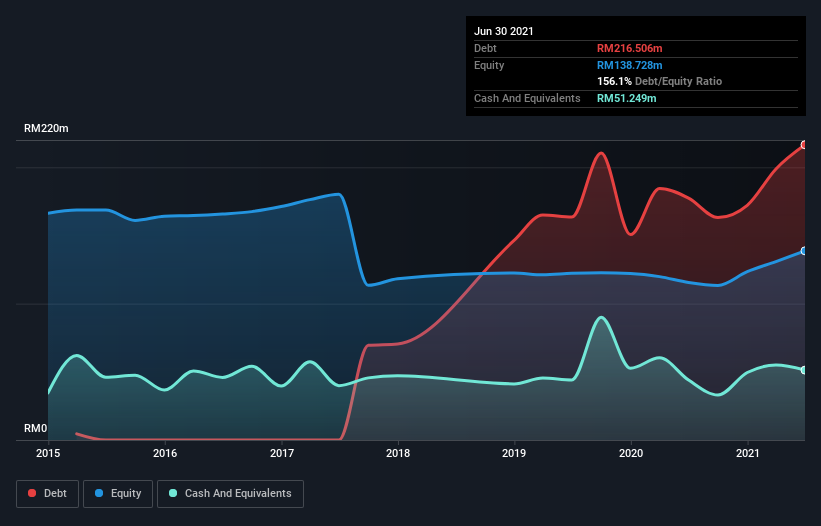The height and width of the screenshot is (526, 821).
Task: Click the teal Cash end-point marker
Action: pos(804,370)
